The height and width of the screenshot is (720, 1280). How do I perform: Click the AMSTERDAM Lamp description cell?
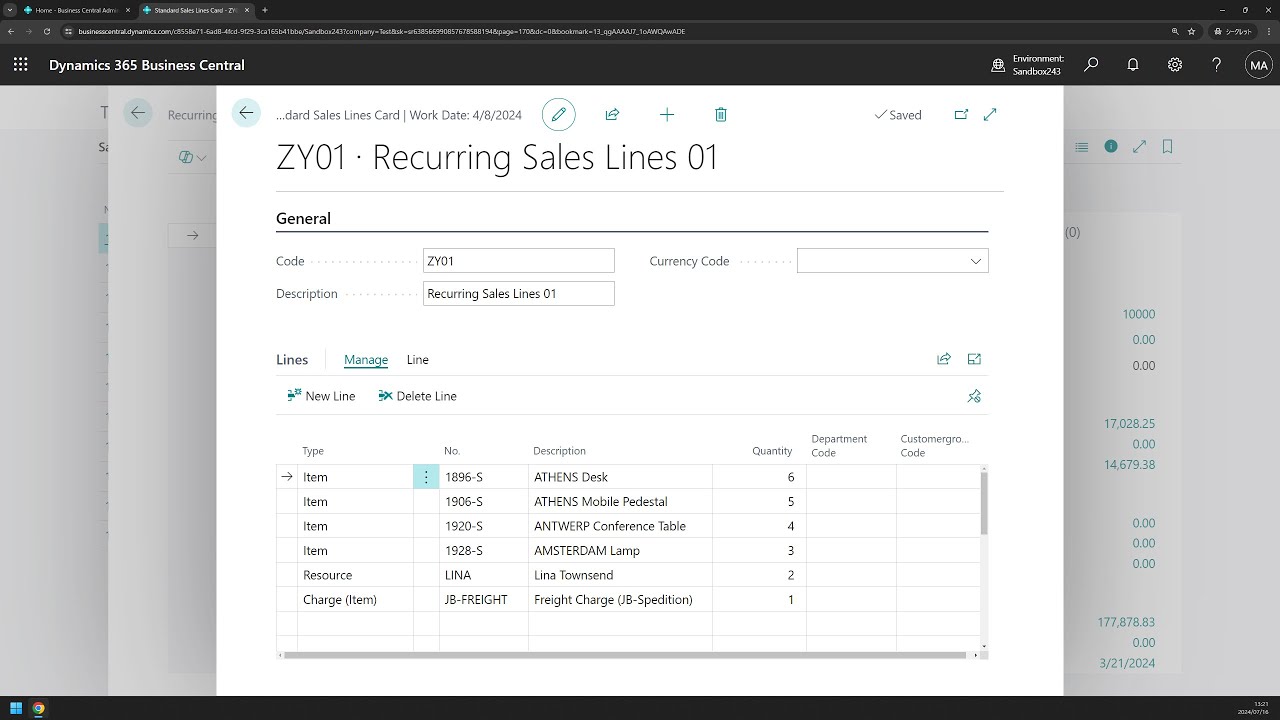pos(620,551)
